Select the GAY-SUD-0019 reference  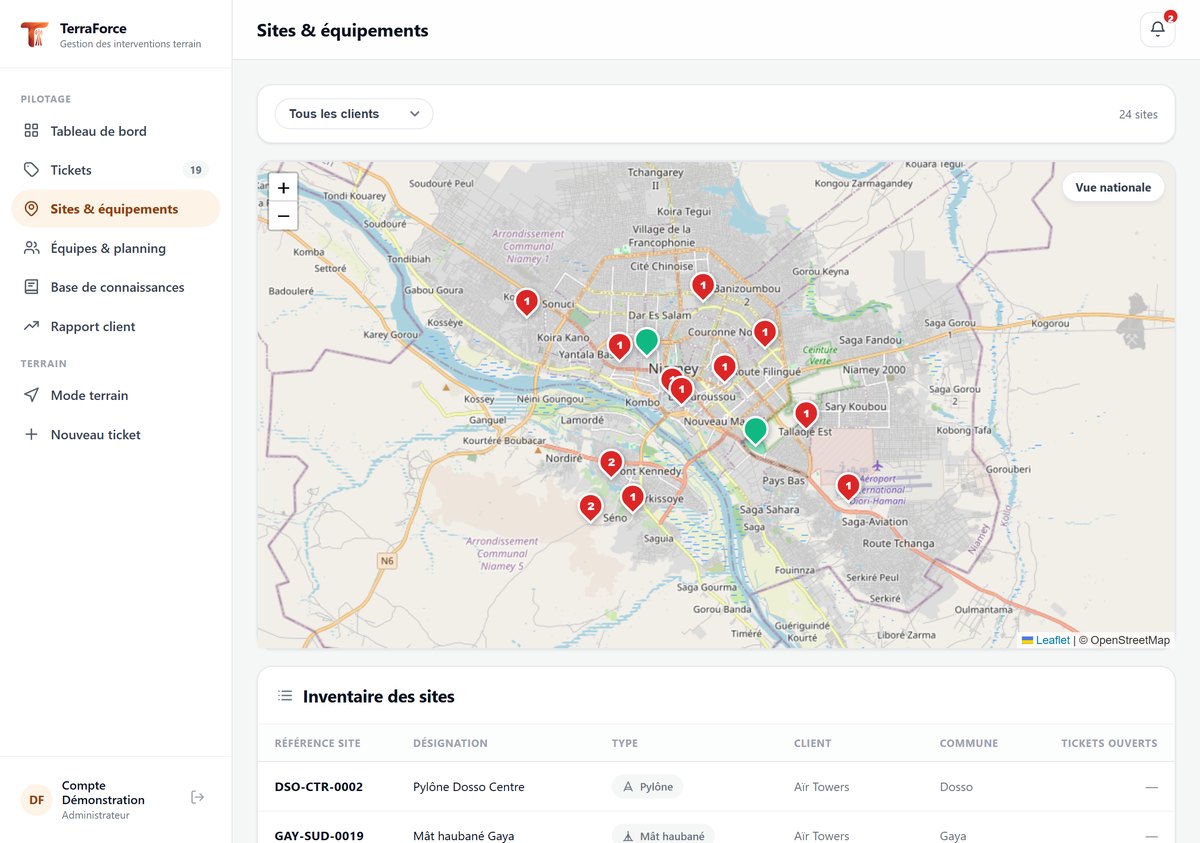[319, 836]
